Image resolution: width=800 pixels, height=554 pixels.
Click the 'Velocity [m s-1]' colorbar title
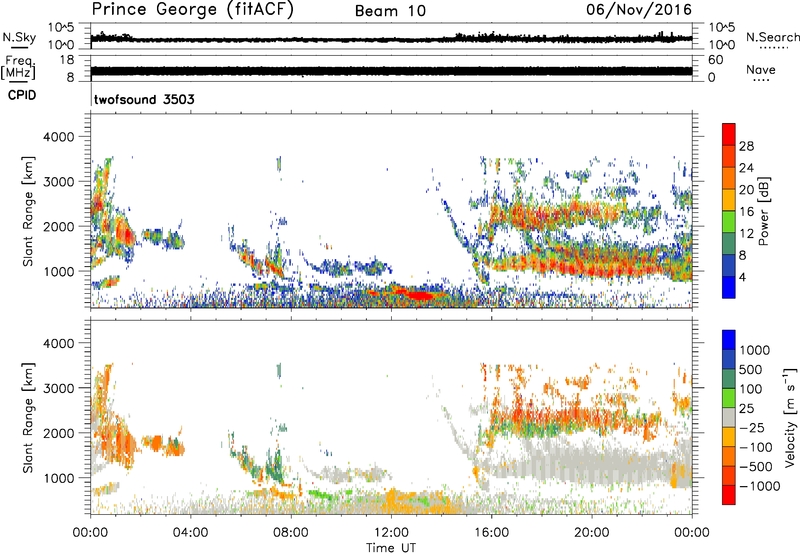point(790,417)
